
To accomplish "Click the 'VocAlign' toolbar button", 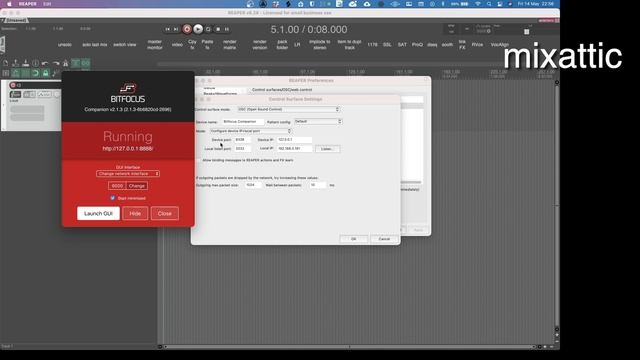I will point(500,44).
